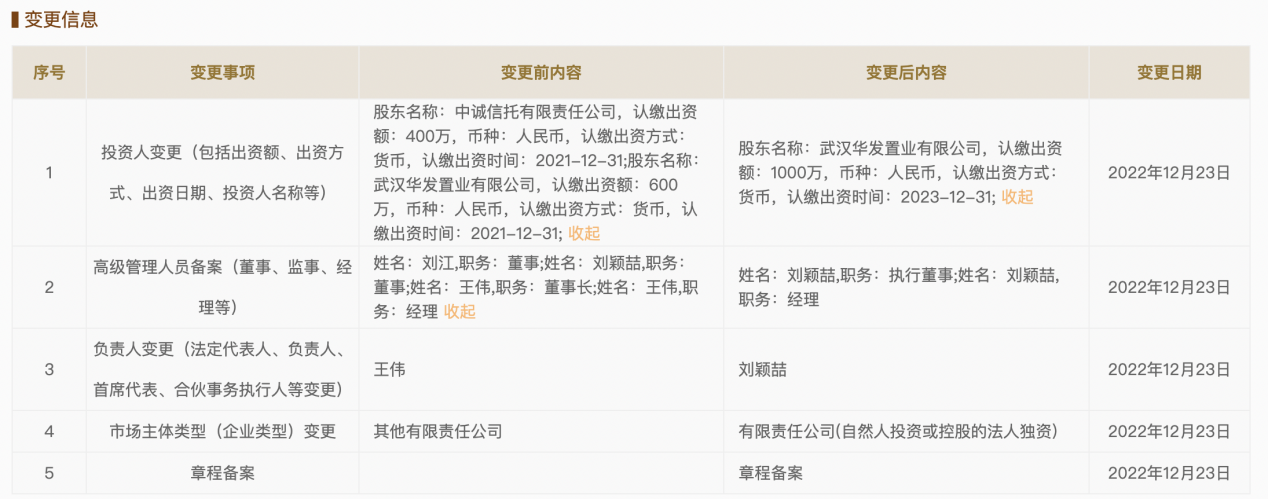Viewport: 1268px width, 499px height.
Task: Click the date 2022年12月23日 in the 高级管理人员备案 row
Action: click(x=1169, y=287)
